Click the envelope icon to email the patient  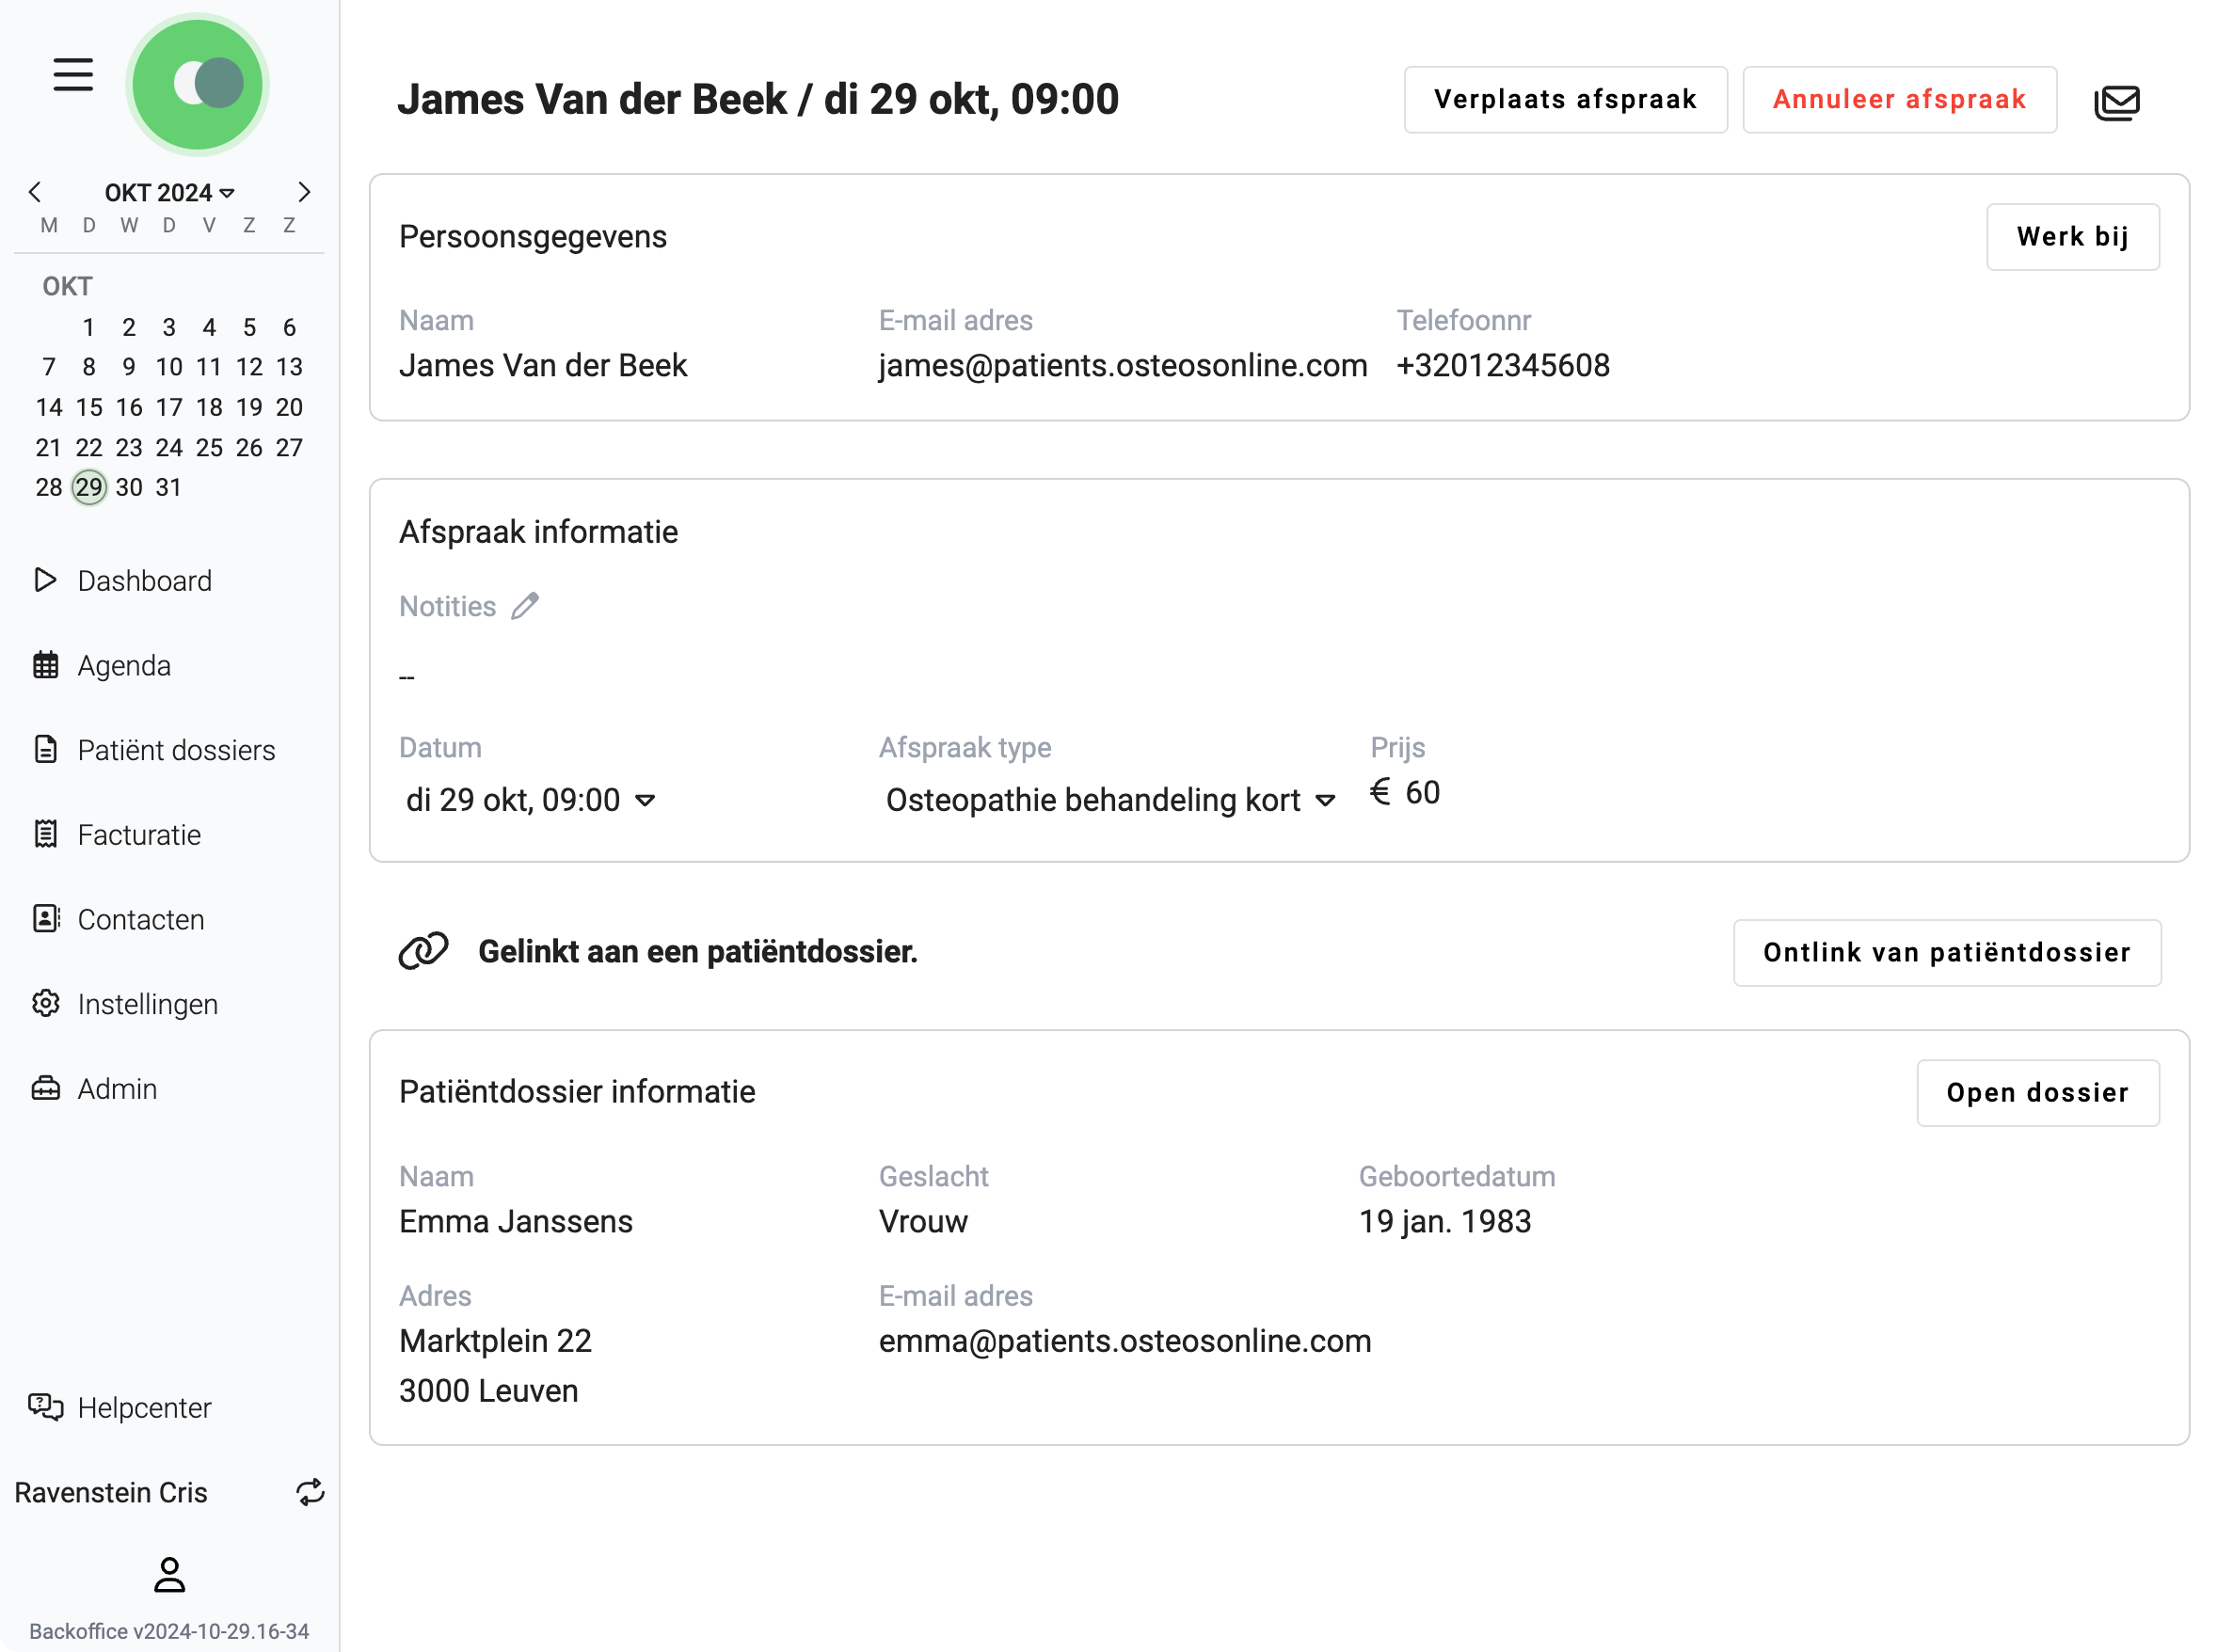2118,101
